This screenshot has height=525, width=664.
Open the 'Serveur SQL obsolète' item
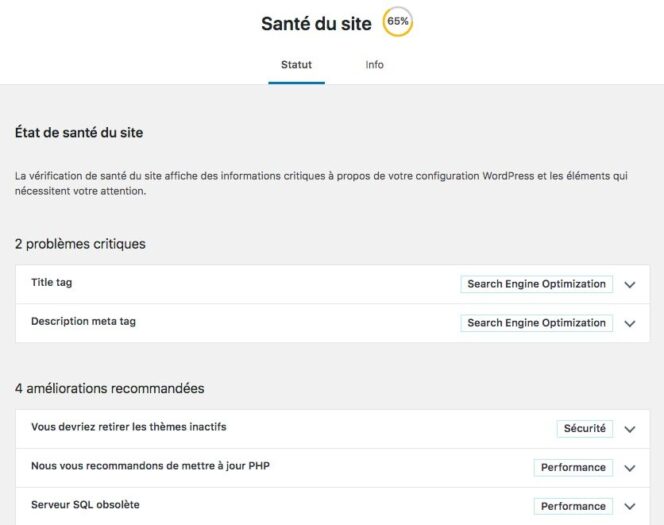point(85,505)
